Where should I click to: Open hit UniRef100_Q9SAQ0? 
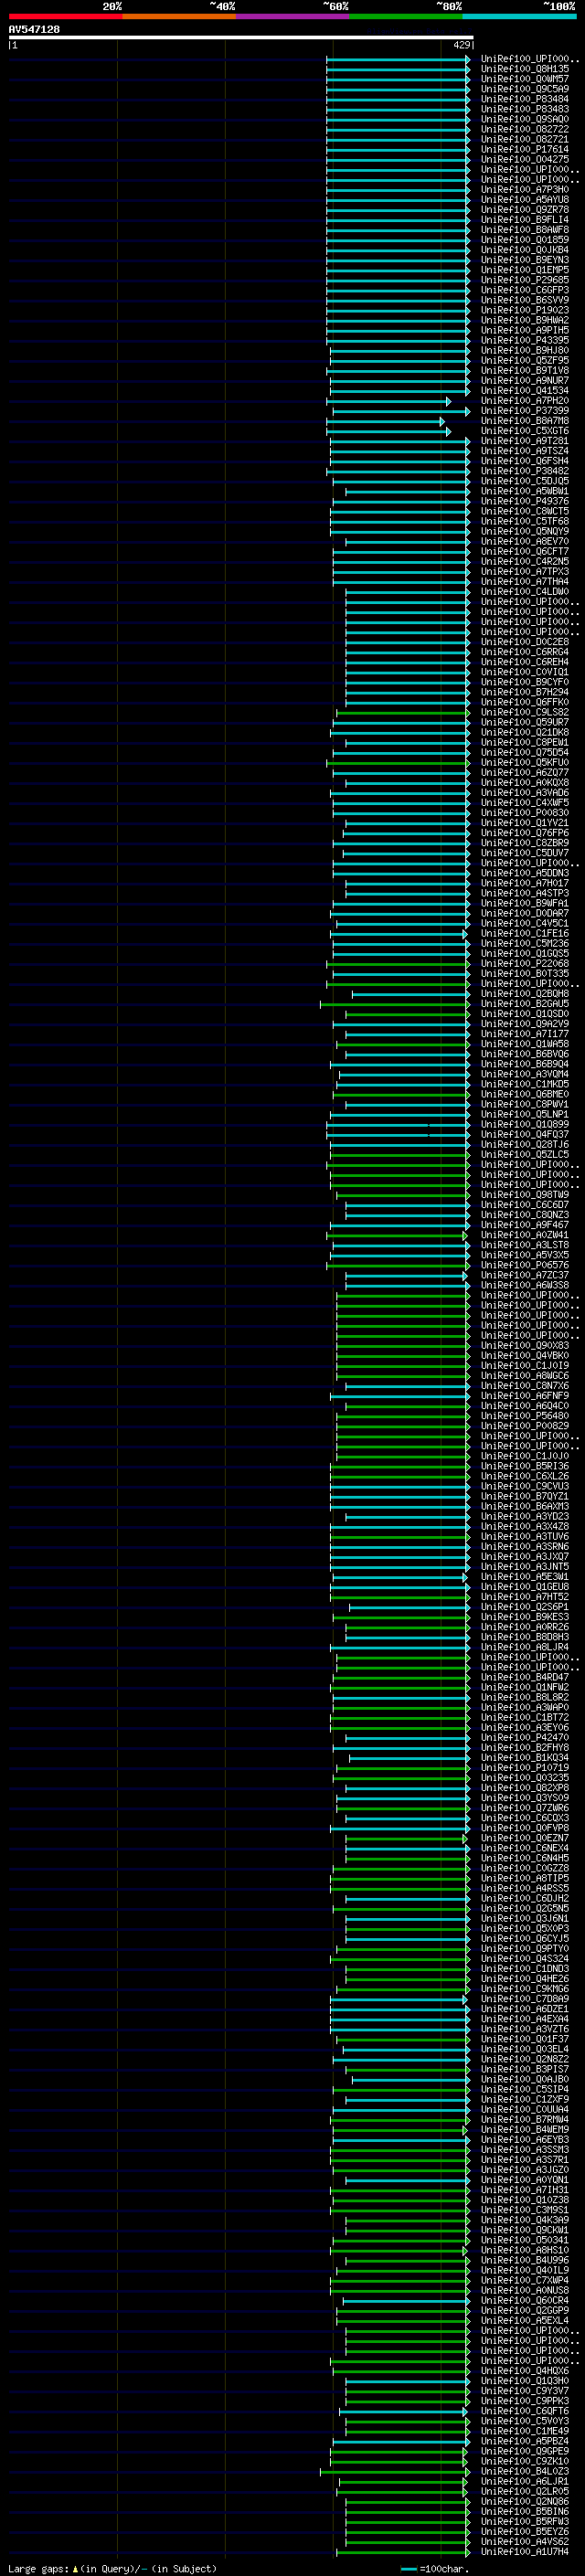point(525,120)
